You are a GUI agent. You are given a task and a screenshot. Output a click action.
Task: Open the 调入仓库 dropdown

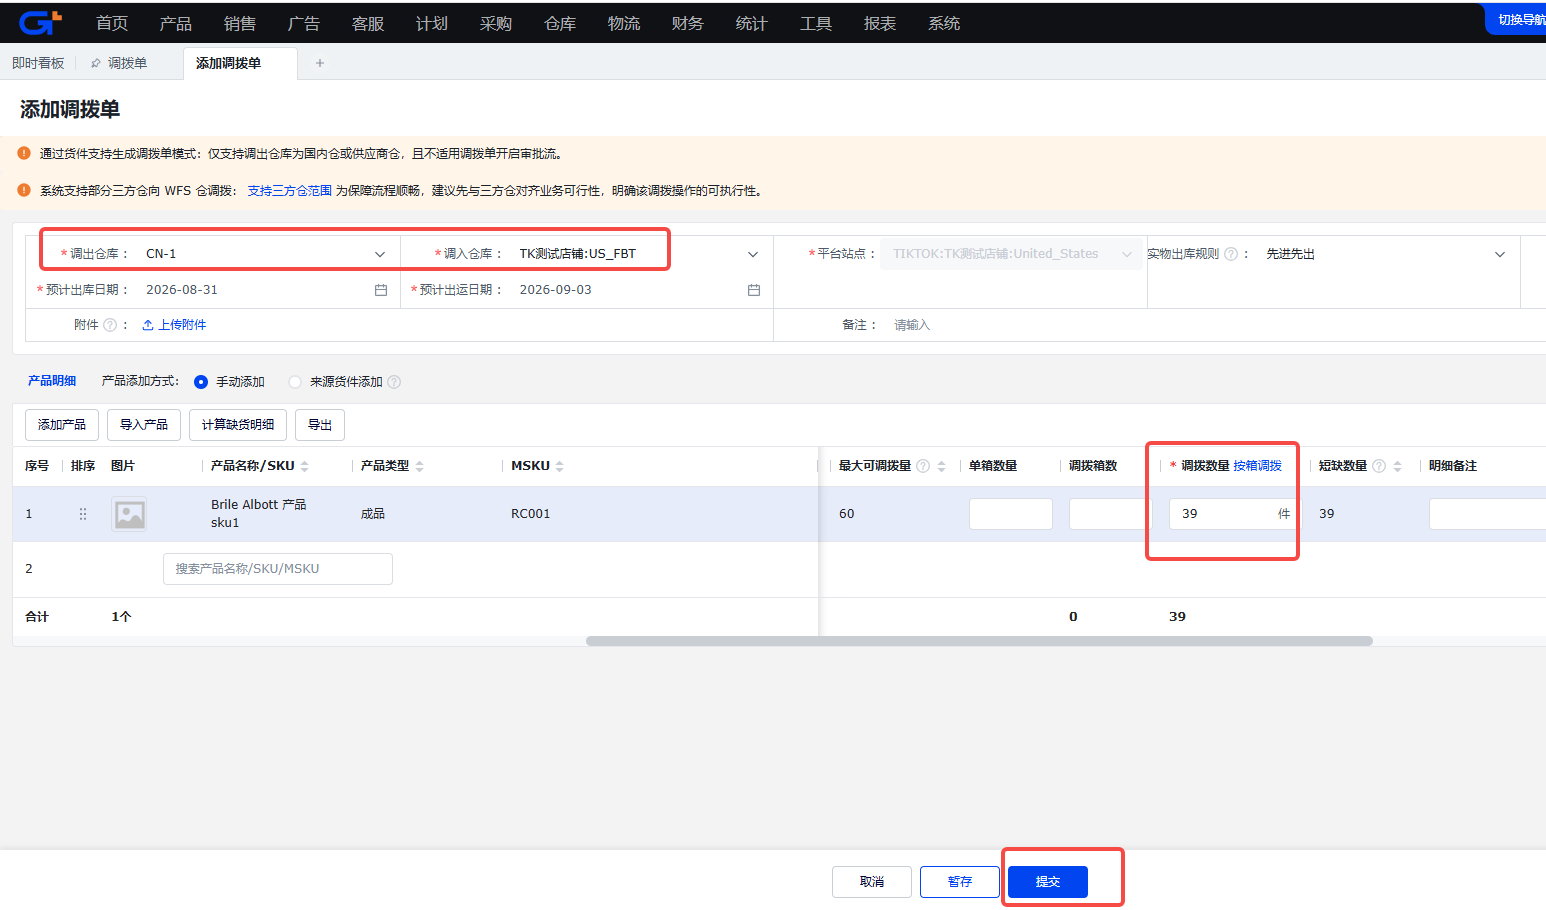[639, 254]
